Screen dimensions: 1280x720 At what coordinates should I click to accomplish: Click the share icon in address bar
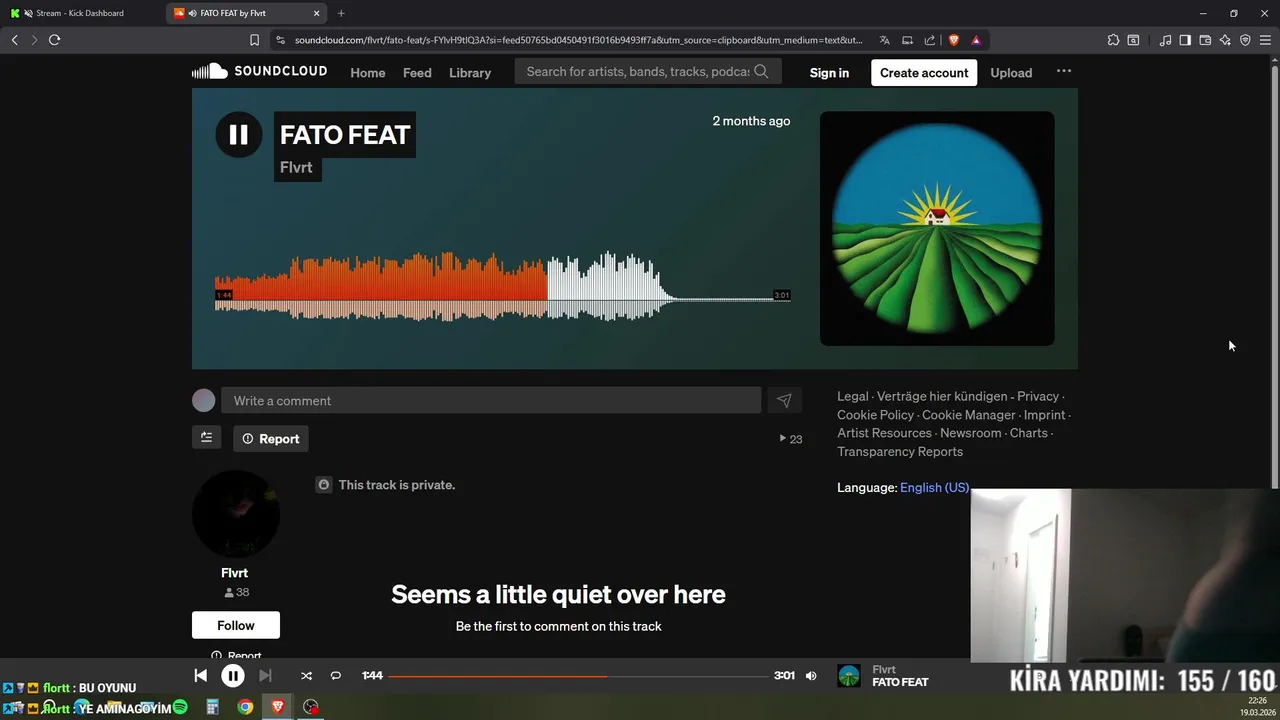(930, 40)
